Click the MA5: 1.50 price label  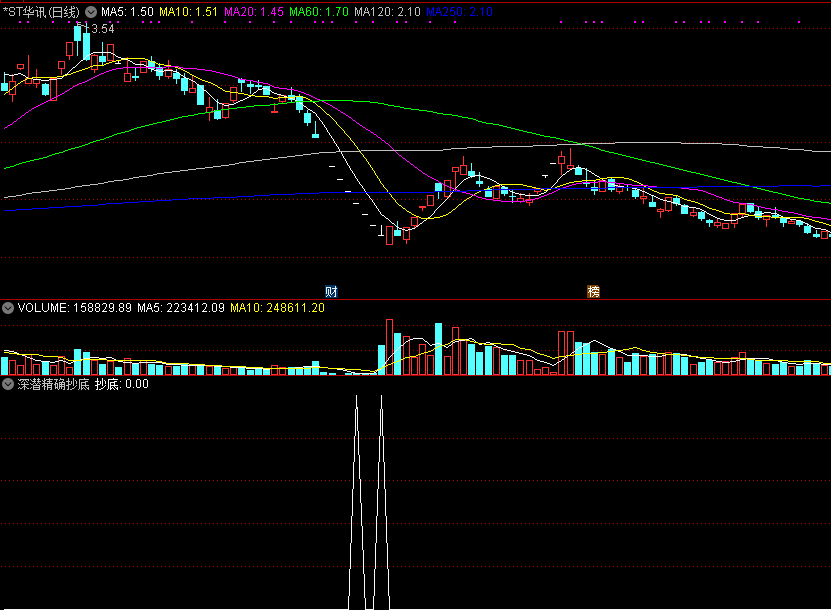pyautogui.click(x=127, y=12)
